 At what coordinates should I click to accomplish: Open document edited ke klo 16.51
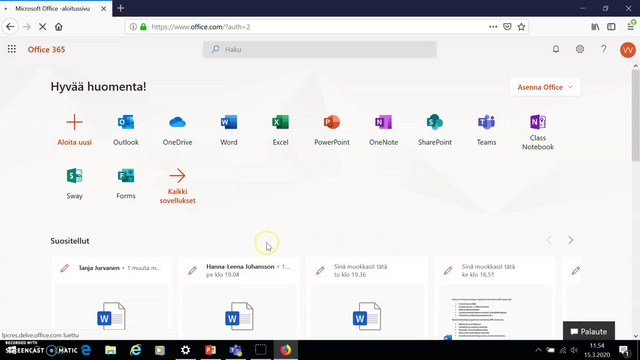[494, 298]
